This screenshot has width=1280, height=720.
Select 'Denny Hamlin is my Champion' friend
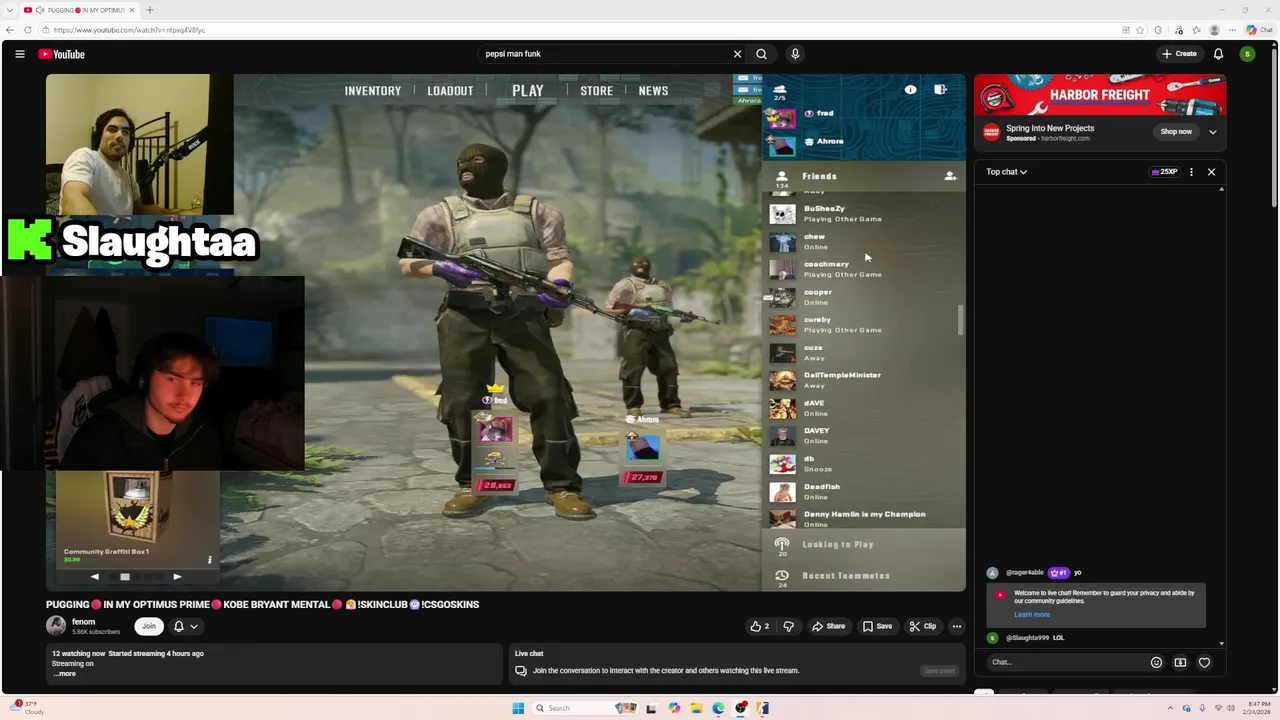(x=862, y=518)
